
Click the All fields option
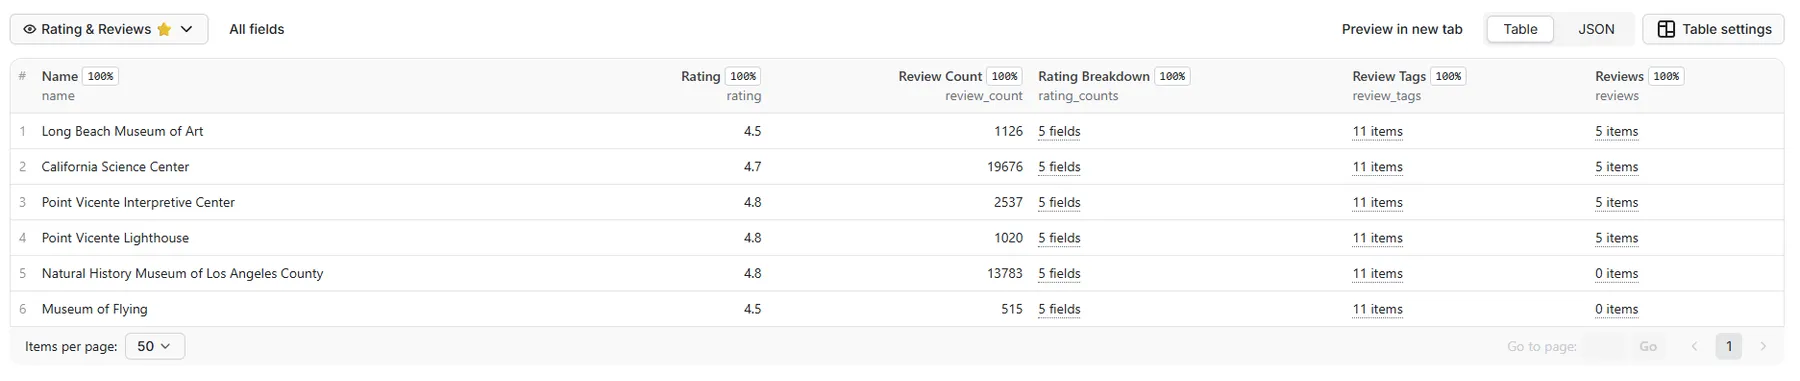click(x=257, y=29)
